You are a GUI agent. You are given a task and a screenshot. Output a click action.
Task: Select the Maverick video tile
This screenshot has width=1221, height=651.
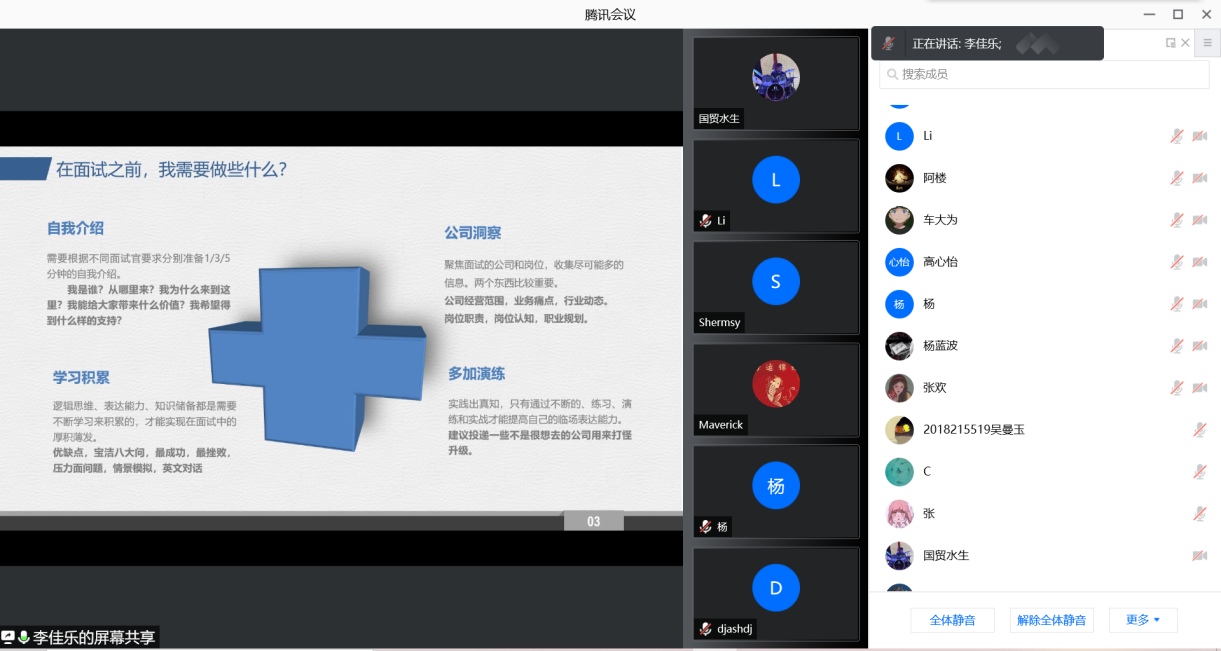point(775,389)
